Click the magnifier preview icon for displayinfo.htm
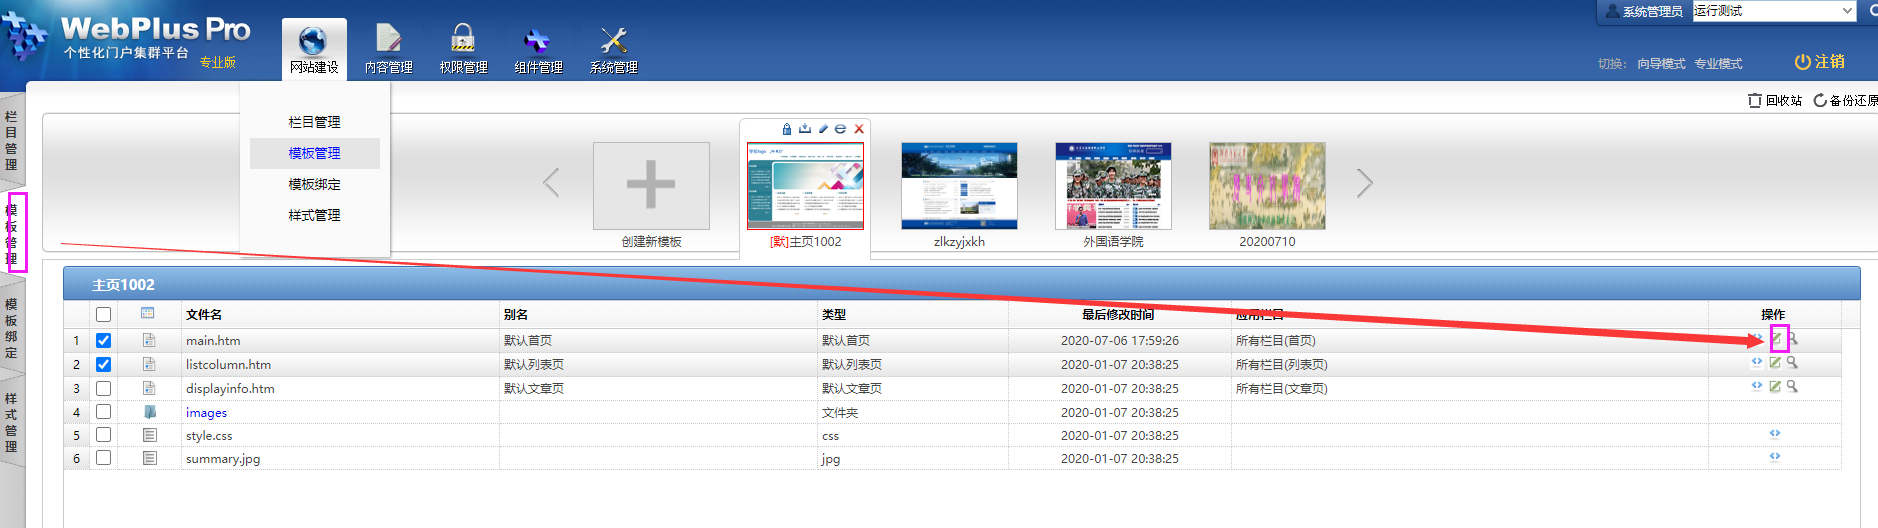This screenshot has width=1878, height=528. 1792,387
